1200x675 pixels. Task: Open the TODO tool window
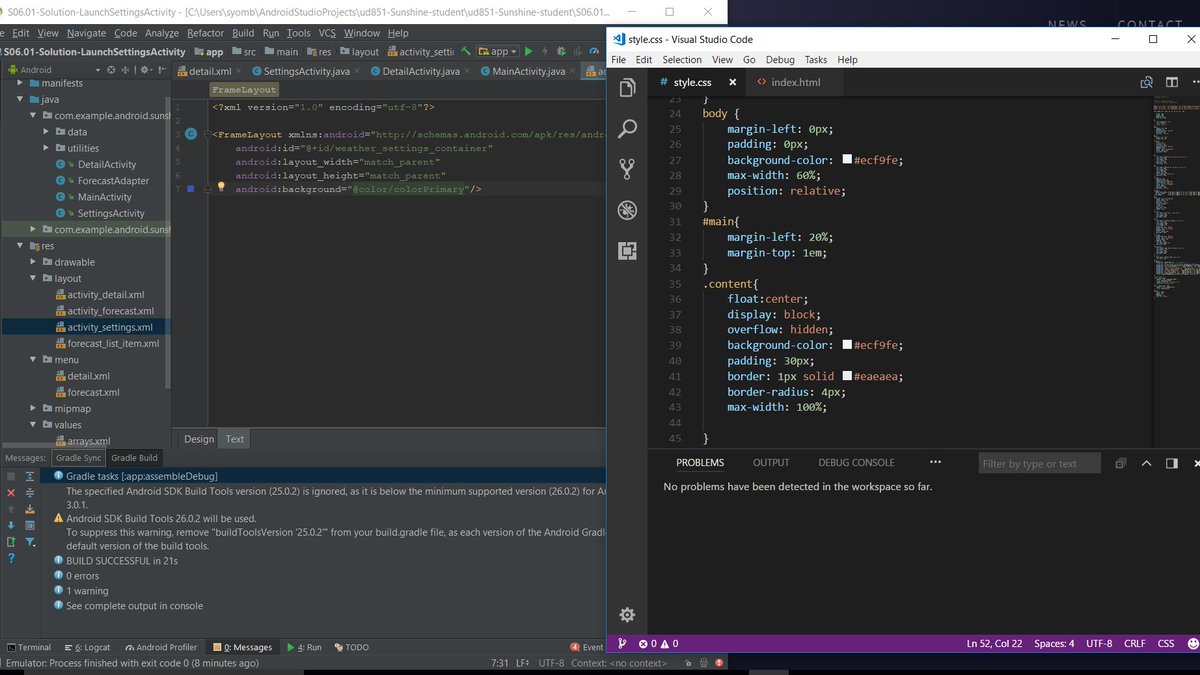351,647
